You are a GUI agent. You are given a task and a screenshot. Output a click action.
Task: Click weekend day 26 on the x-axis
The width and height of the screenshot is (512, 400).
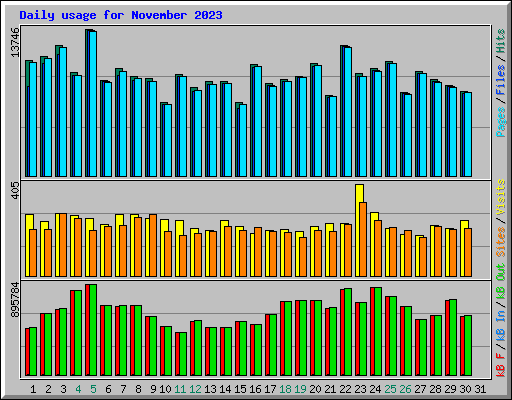click(x=405, y=389)
